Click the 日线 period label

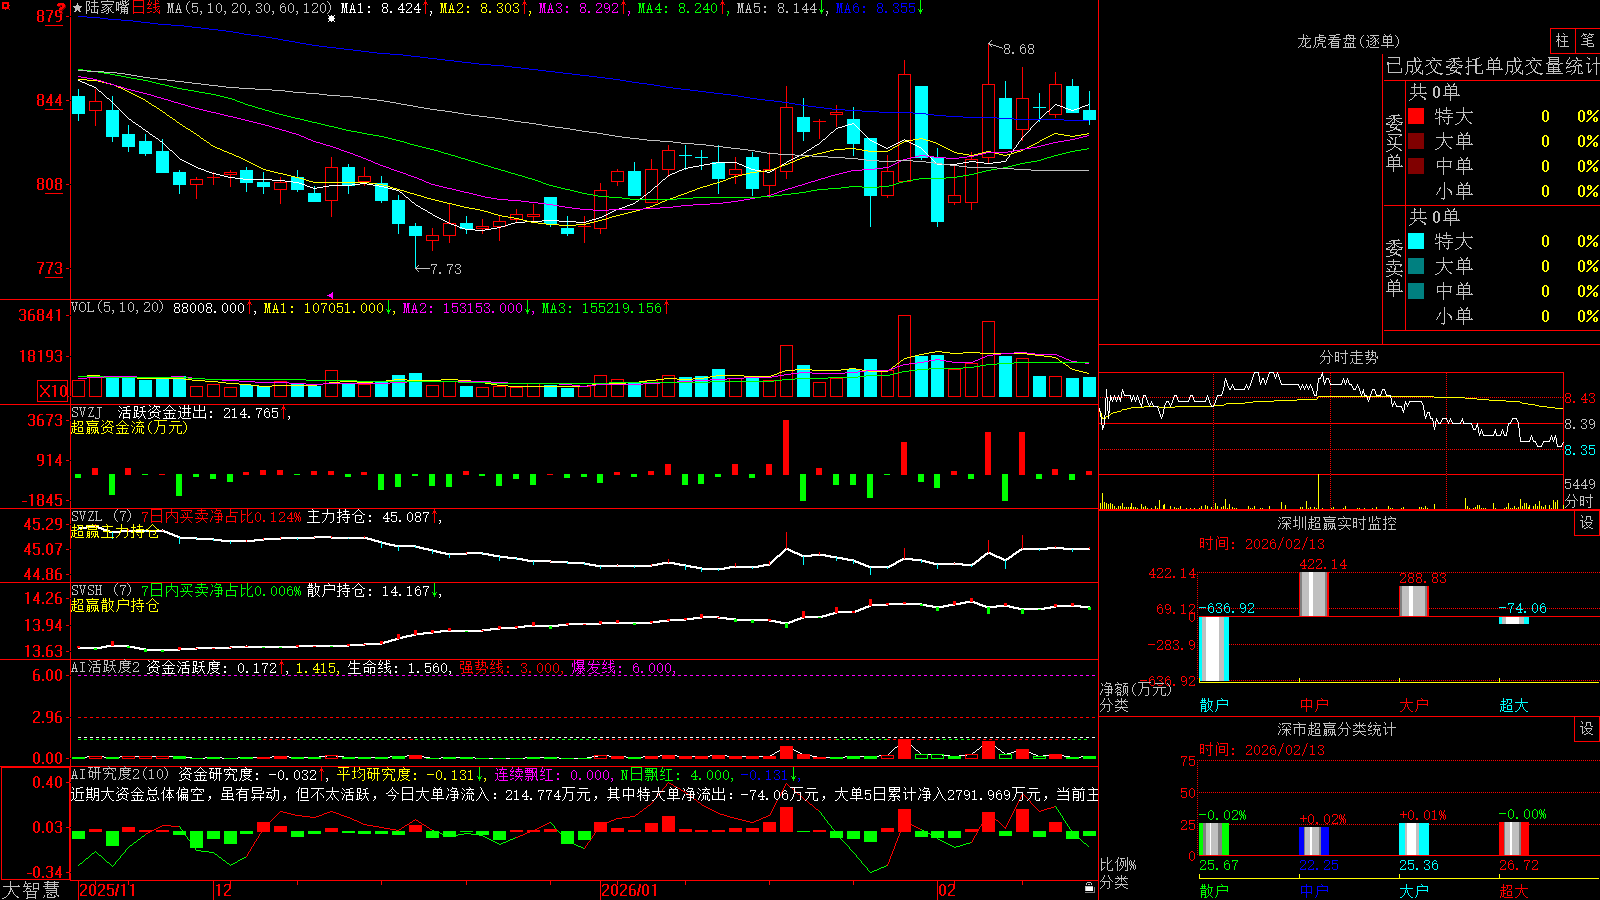pyautogui.click(x=145, y=8)
